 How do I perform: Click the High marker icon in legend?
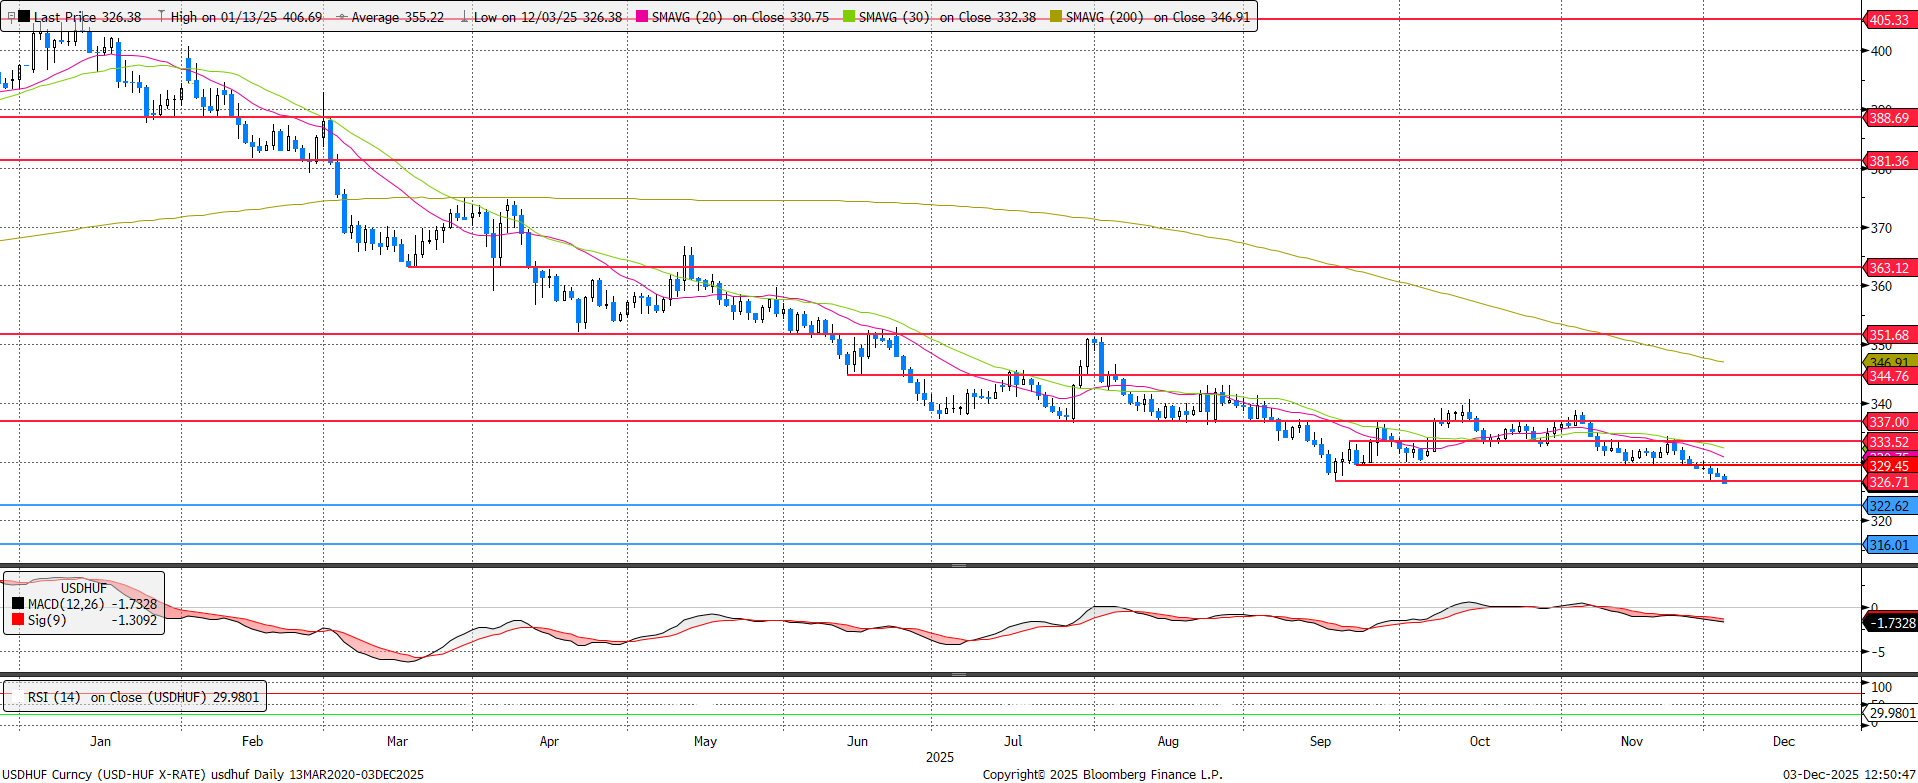pyautogui.click(x=161, y=17)
